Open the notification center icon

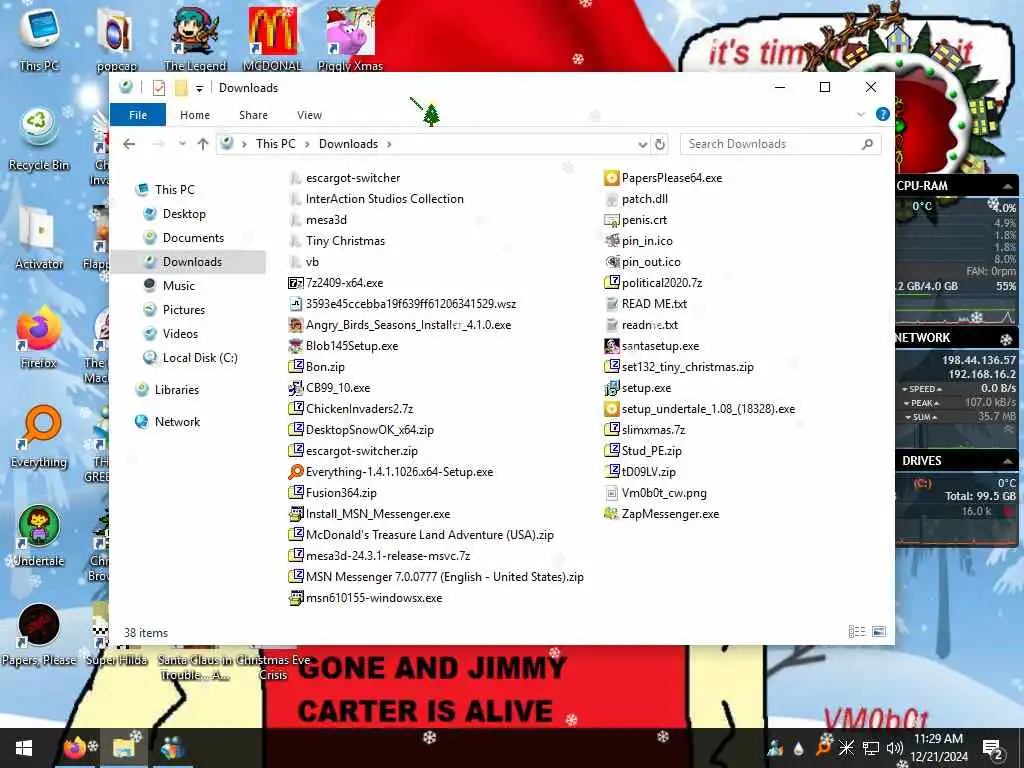point(993,748)
